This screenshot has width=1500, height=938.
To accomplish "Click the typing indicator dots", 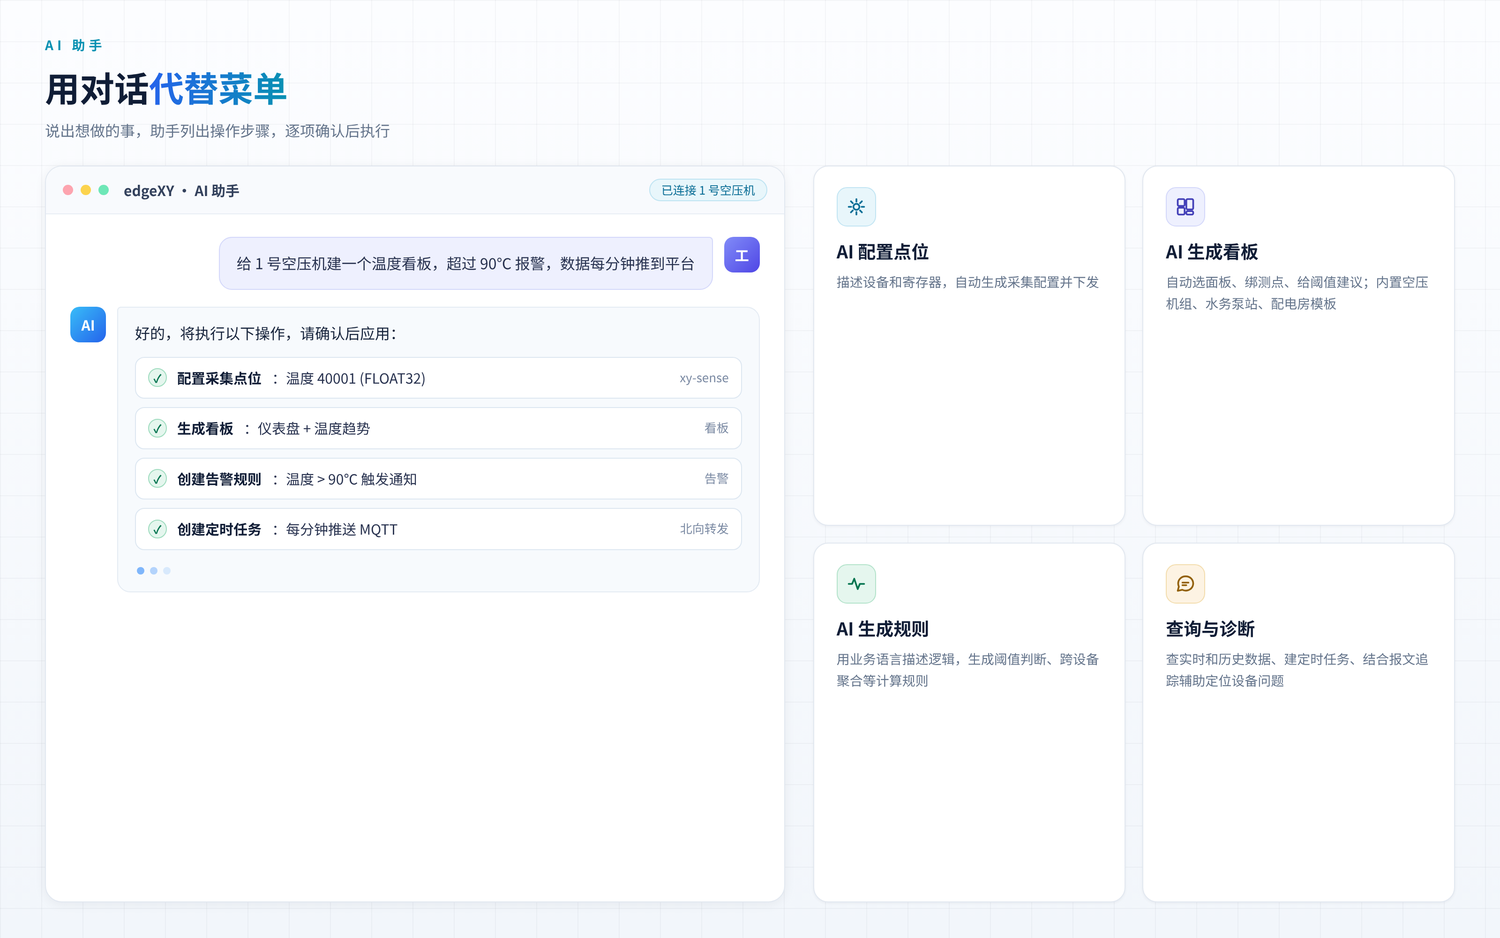I will 154,571.
